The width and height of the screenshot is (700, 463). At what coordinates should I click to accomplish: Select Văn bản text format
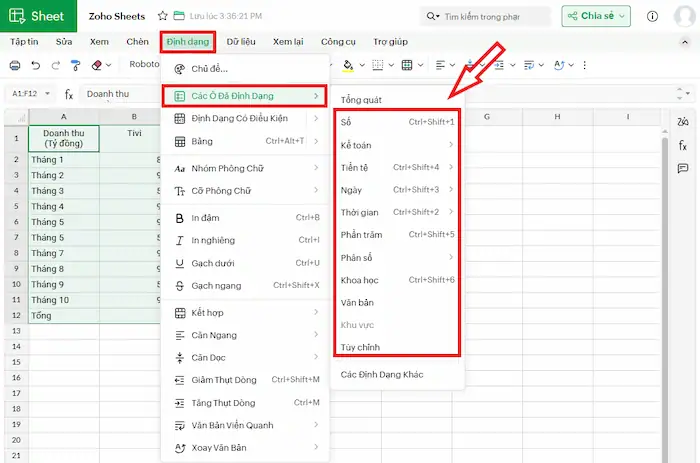[x=397, y=303]
